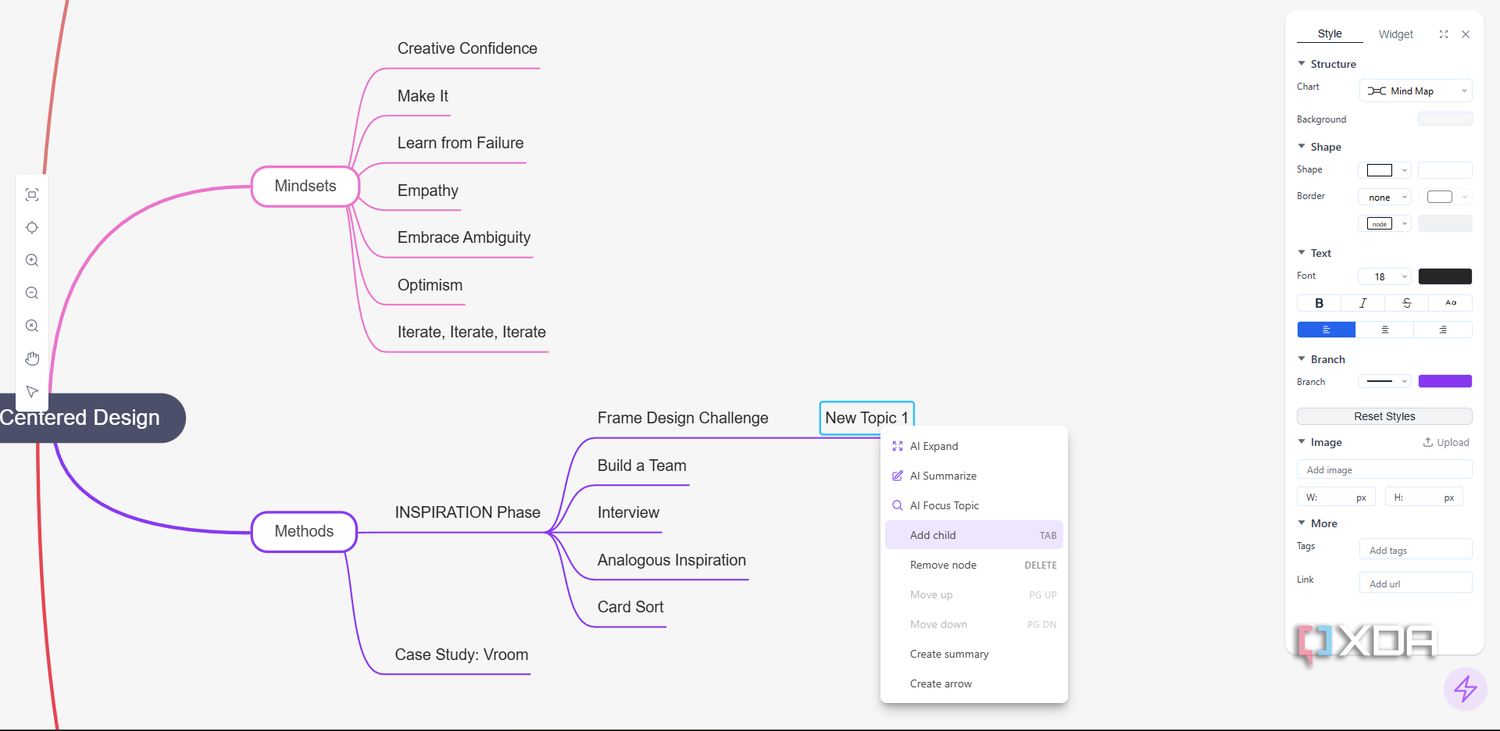Toggle strikethrough text formatting
This screenshot has height=731, width=1500.
coord(1407,303)
